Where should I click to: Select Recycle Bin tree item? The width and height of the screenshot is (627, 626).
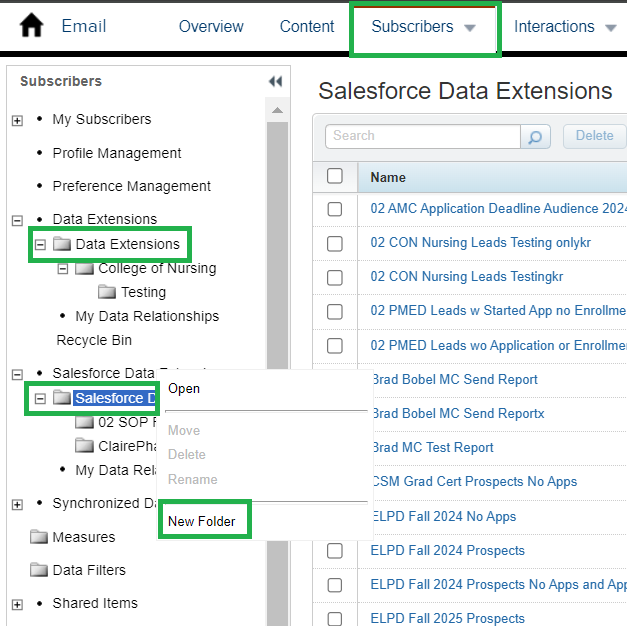(x=94, y=340)
